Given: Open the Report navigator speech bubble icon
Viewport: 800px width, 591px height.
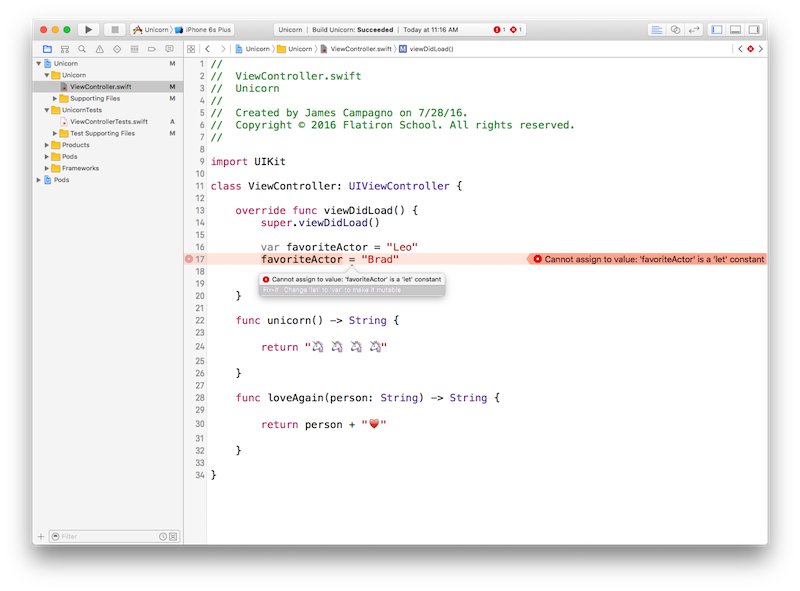Looking at the screenshot, I should coord(169,49).
